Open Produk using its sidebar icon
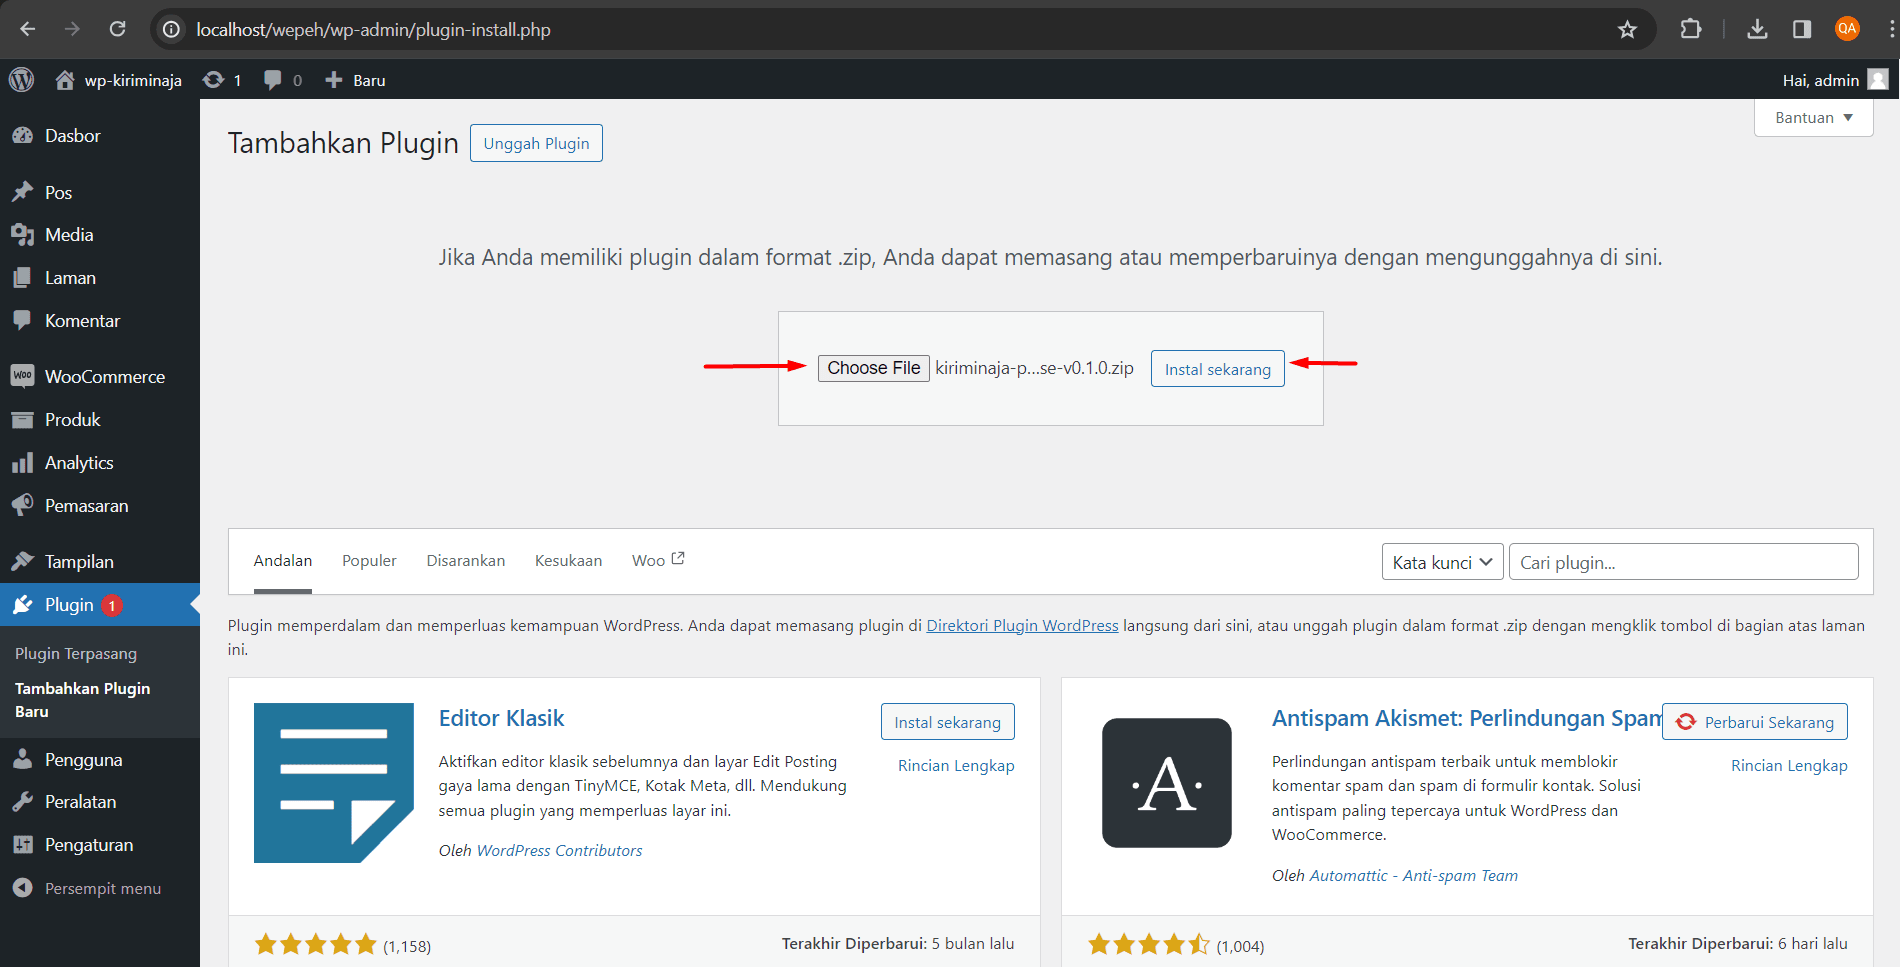The height and width of the screenshot is (967, 1900). coord(24,419)
